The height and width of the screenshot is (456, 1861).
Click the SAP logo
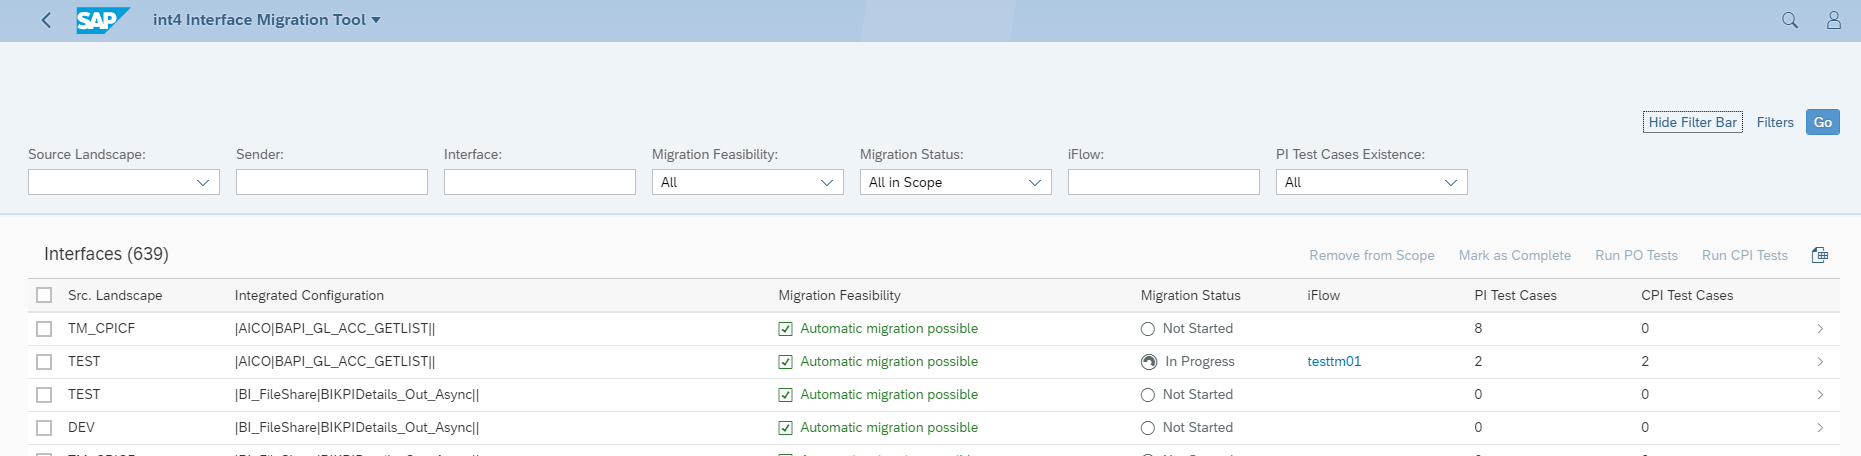coord(102,20)
